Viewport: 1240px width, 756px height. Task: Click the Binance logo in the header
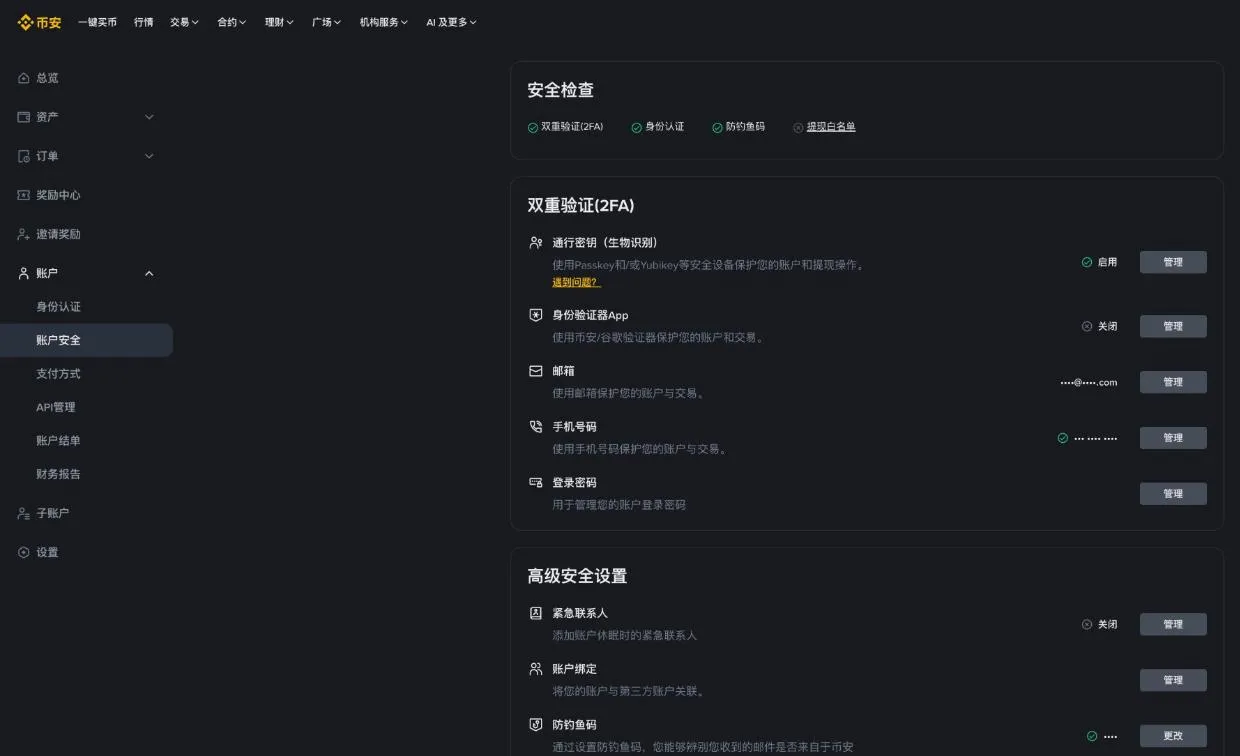tap(39, 22)
